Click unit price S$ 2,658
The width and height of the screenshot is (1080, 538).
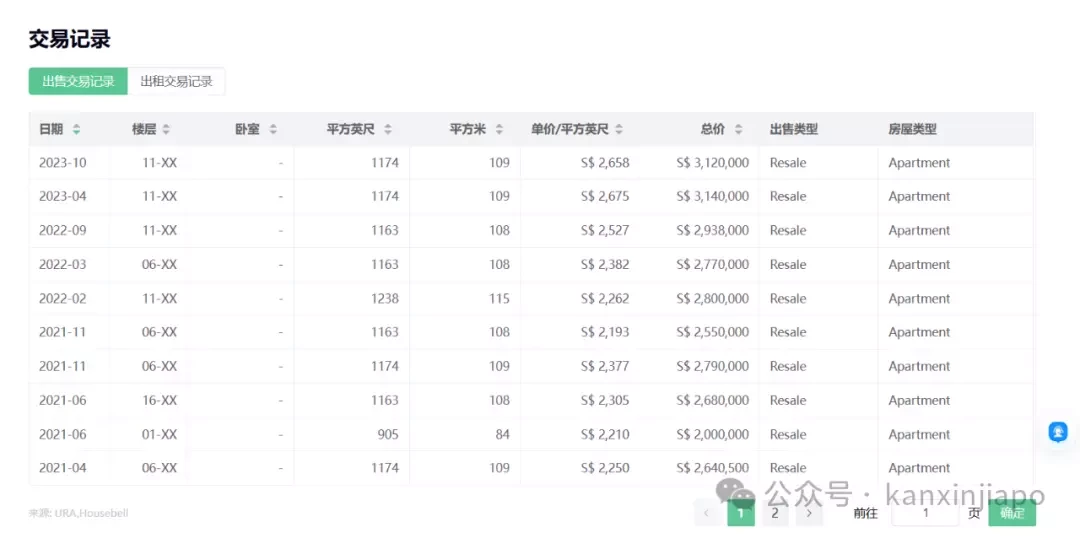tap(605, 163)
